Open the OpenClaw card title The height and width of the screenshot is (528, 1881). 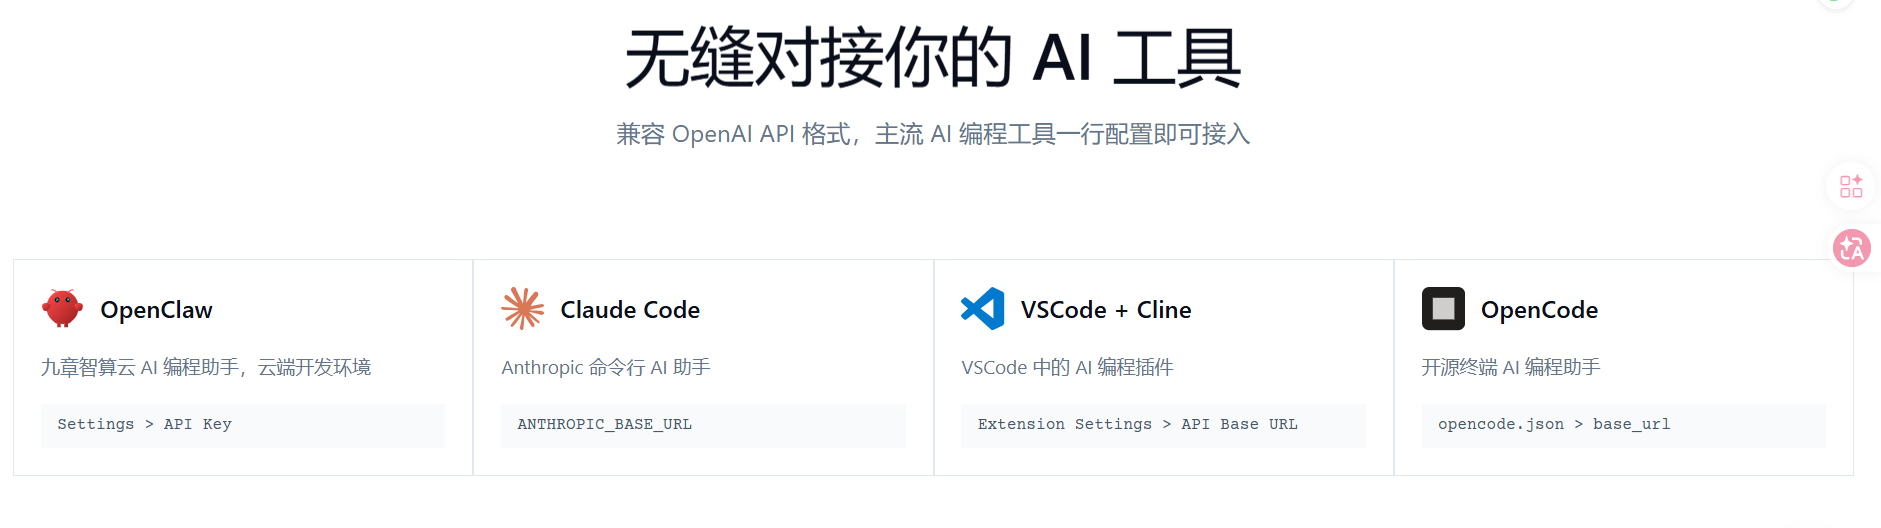tap(157, 310)
